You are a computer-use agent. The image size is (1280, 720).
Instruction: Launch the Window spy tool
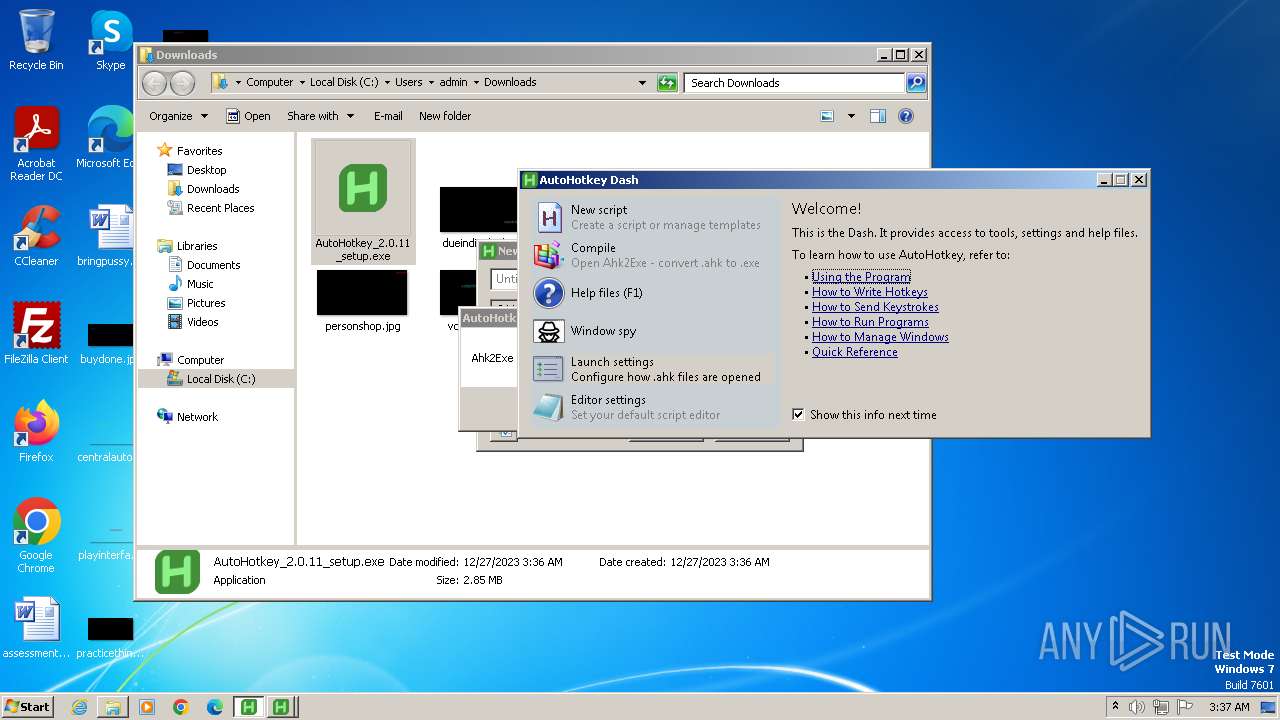653,331
